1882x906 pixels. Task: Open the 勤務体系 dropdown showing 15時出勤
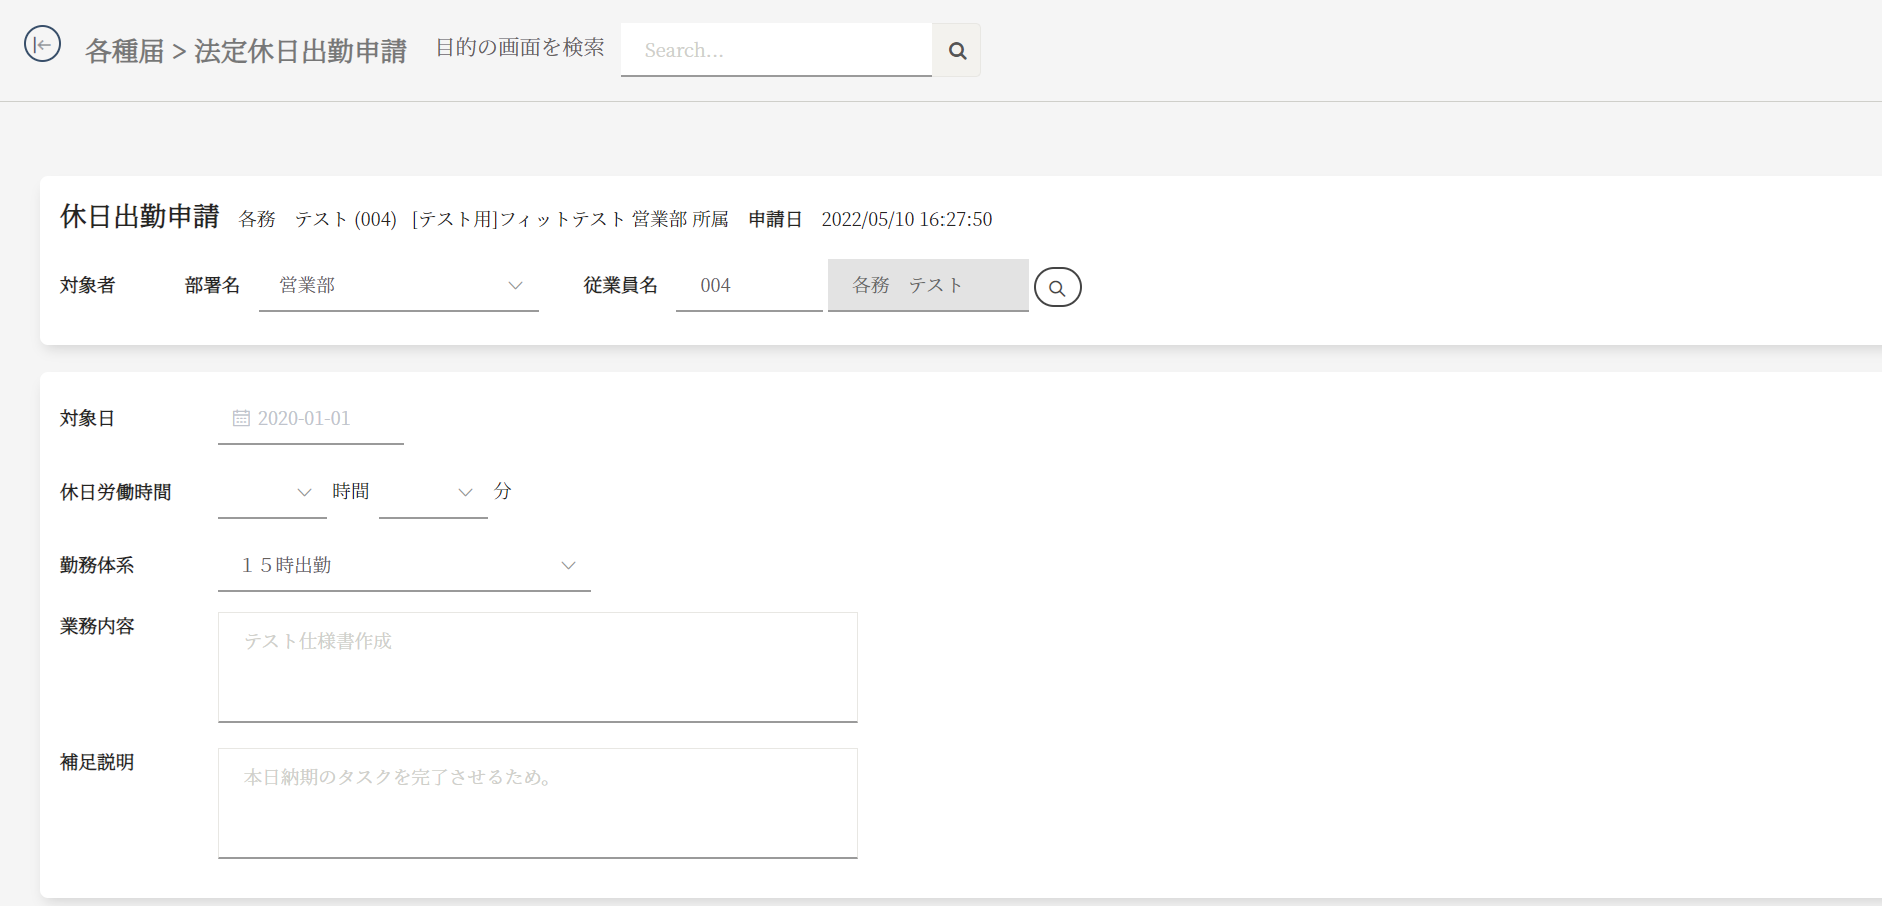click(x=404, y=566)
